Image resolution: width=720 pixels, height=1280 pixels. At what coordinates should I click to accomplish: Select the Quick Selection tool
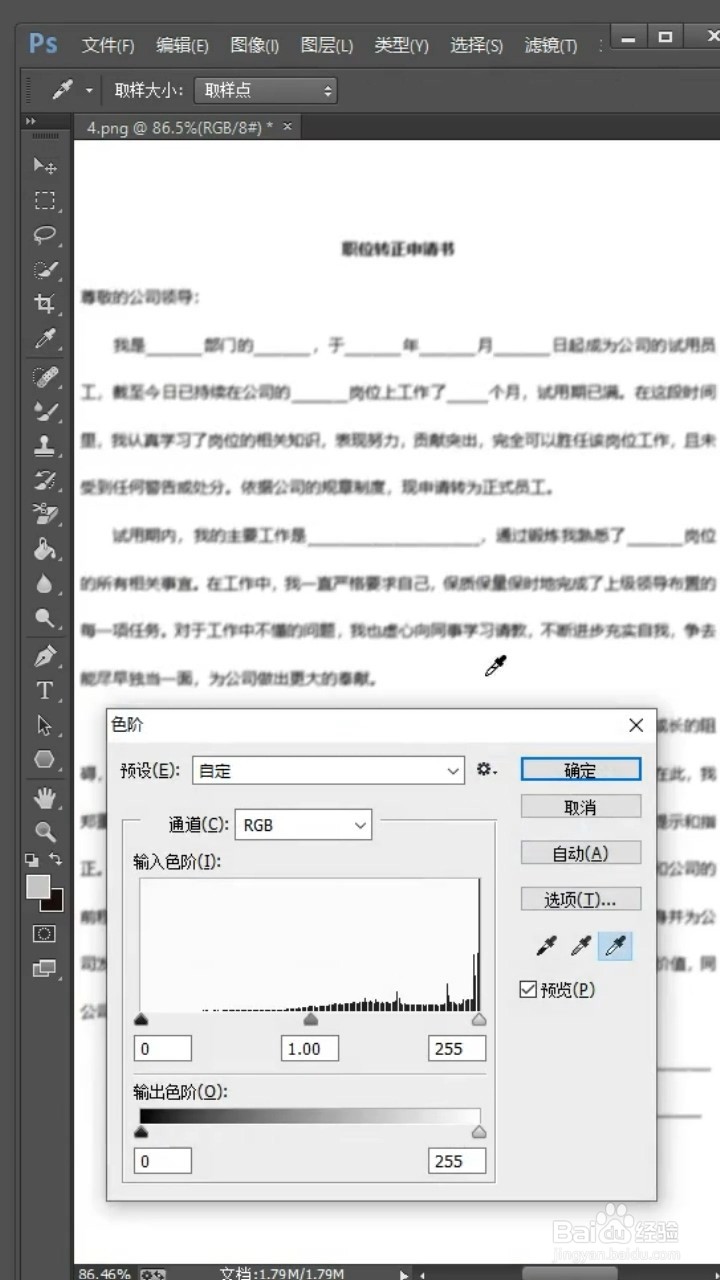pyautogui.click(x=45, y=270)
